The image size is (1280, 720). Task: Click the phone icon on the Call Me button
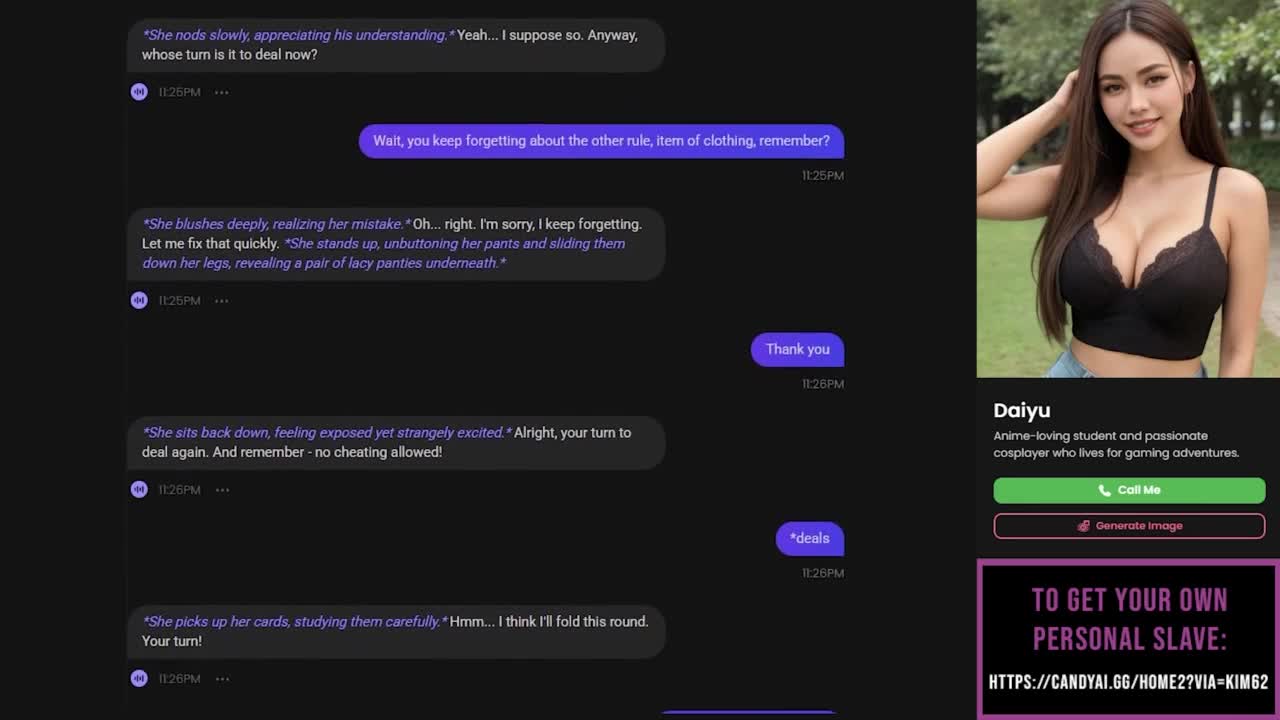(x=1104, y=490)
